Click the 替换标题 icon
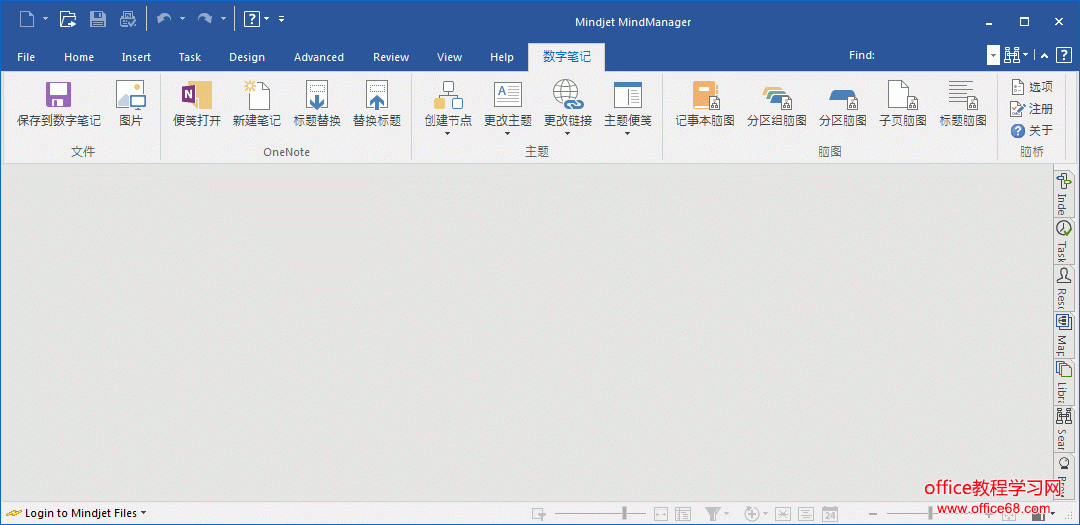The width and height of the screenshot is (1080, 525). [x=377, y=96]
